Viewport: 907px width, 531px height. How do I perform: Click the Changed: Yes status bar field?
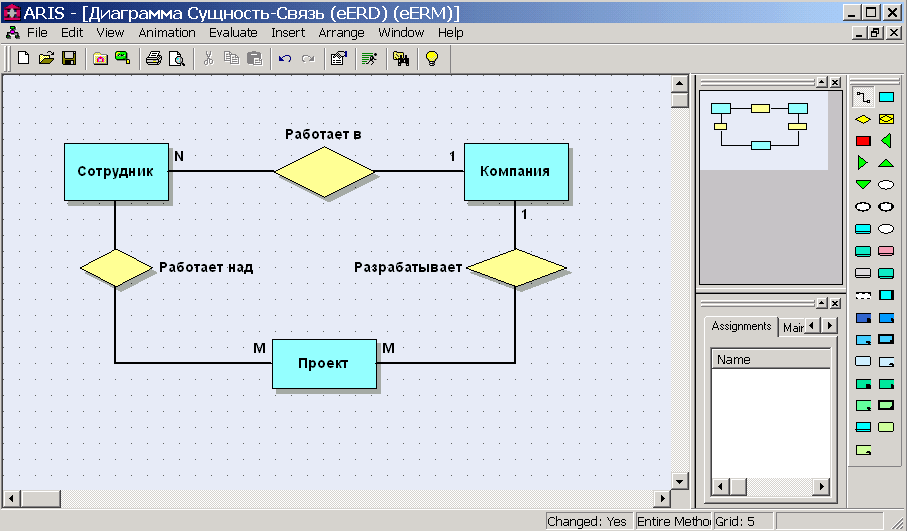[x=589, y=521]
